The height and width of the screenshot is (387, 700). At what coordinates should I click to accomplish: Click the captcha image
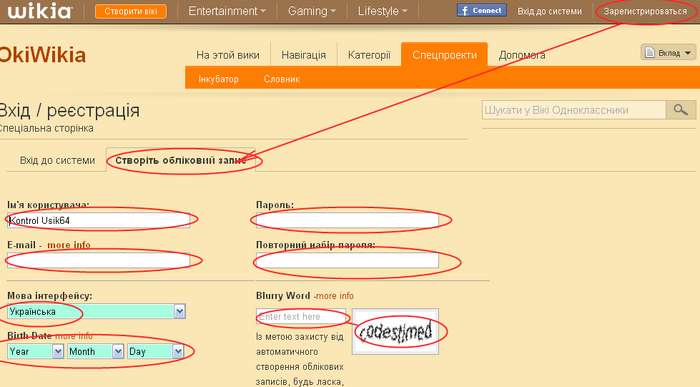click(395, 332)
